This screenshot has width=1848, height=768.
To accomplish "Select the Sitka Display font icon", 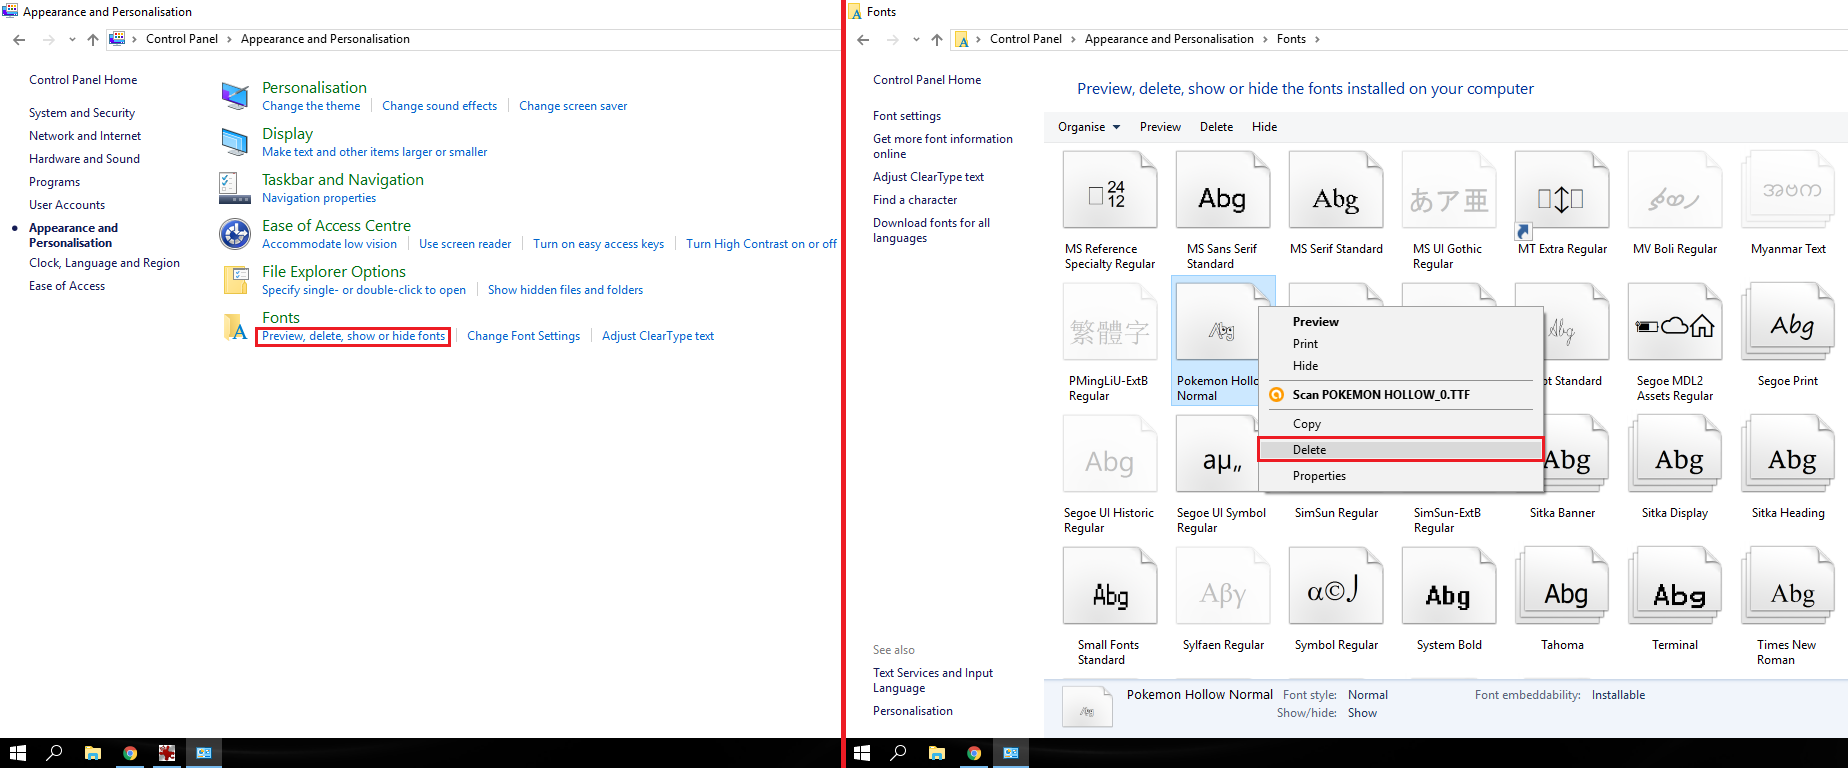I will point(1675,454).
